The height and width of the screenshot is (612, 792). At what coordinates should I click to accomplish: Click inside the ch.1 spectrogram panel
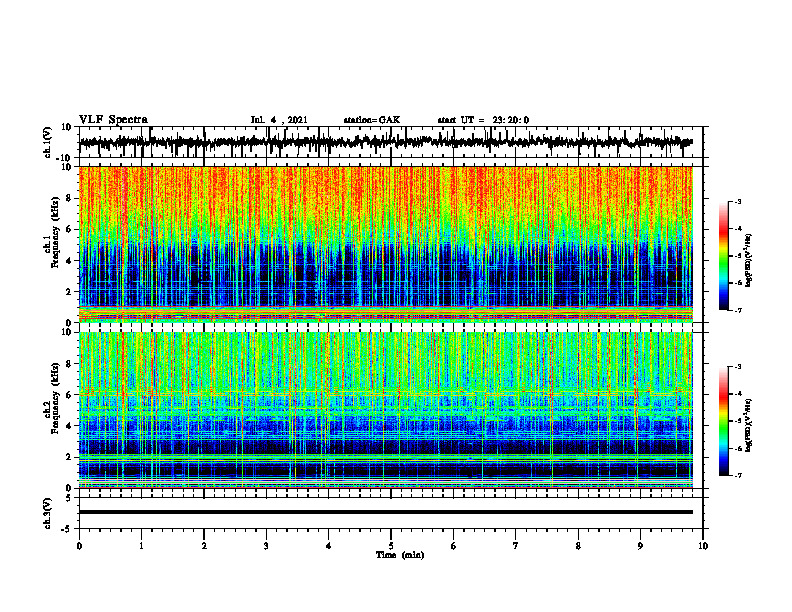pos(386,244)
